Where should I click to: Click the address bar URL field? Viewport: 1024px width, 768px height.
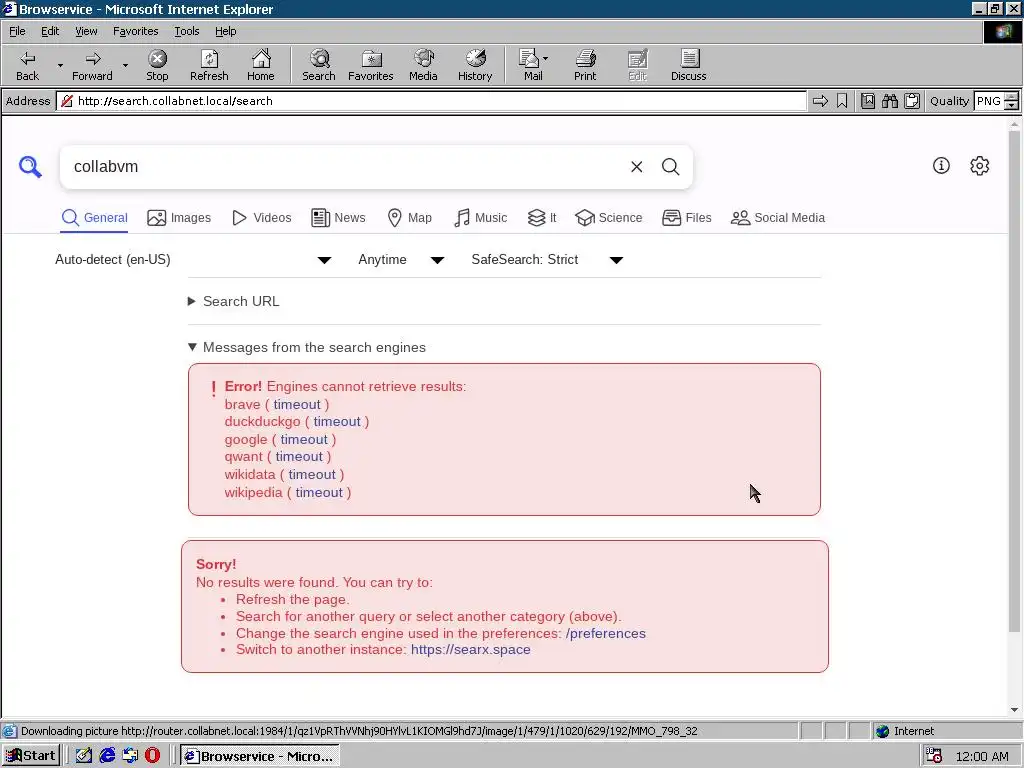[x=431, y=101]
